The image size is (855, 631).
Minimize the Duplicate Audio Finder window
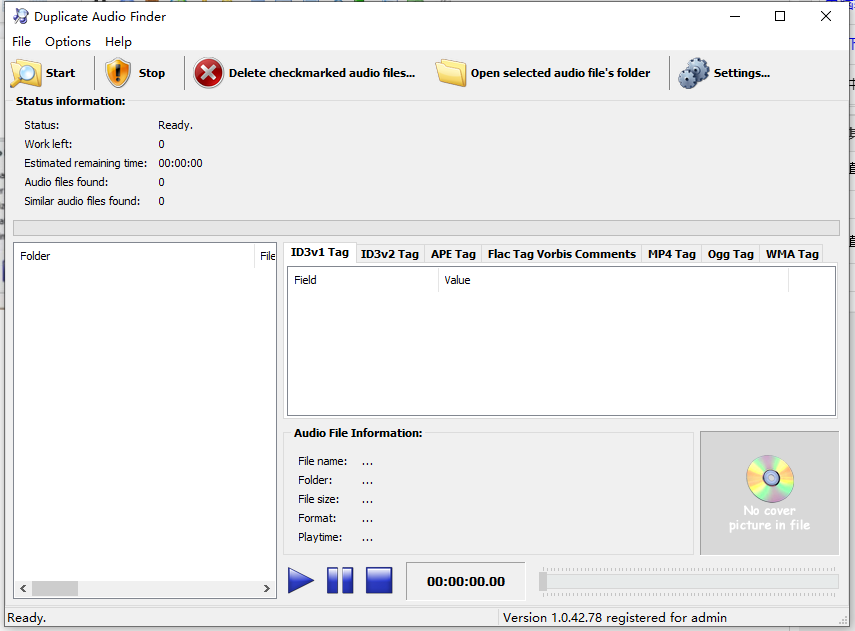(x=735, y=16)
